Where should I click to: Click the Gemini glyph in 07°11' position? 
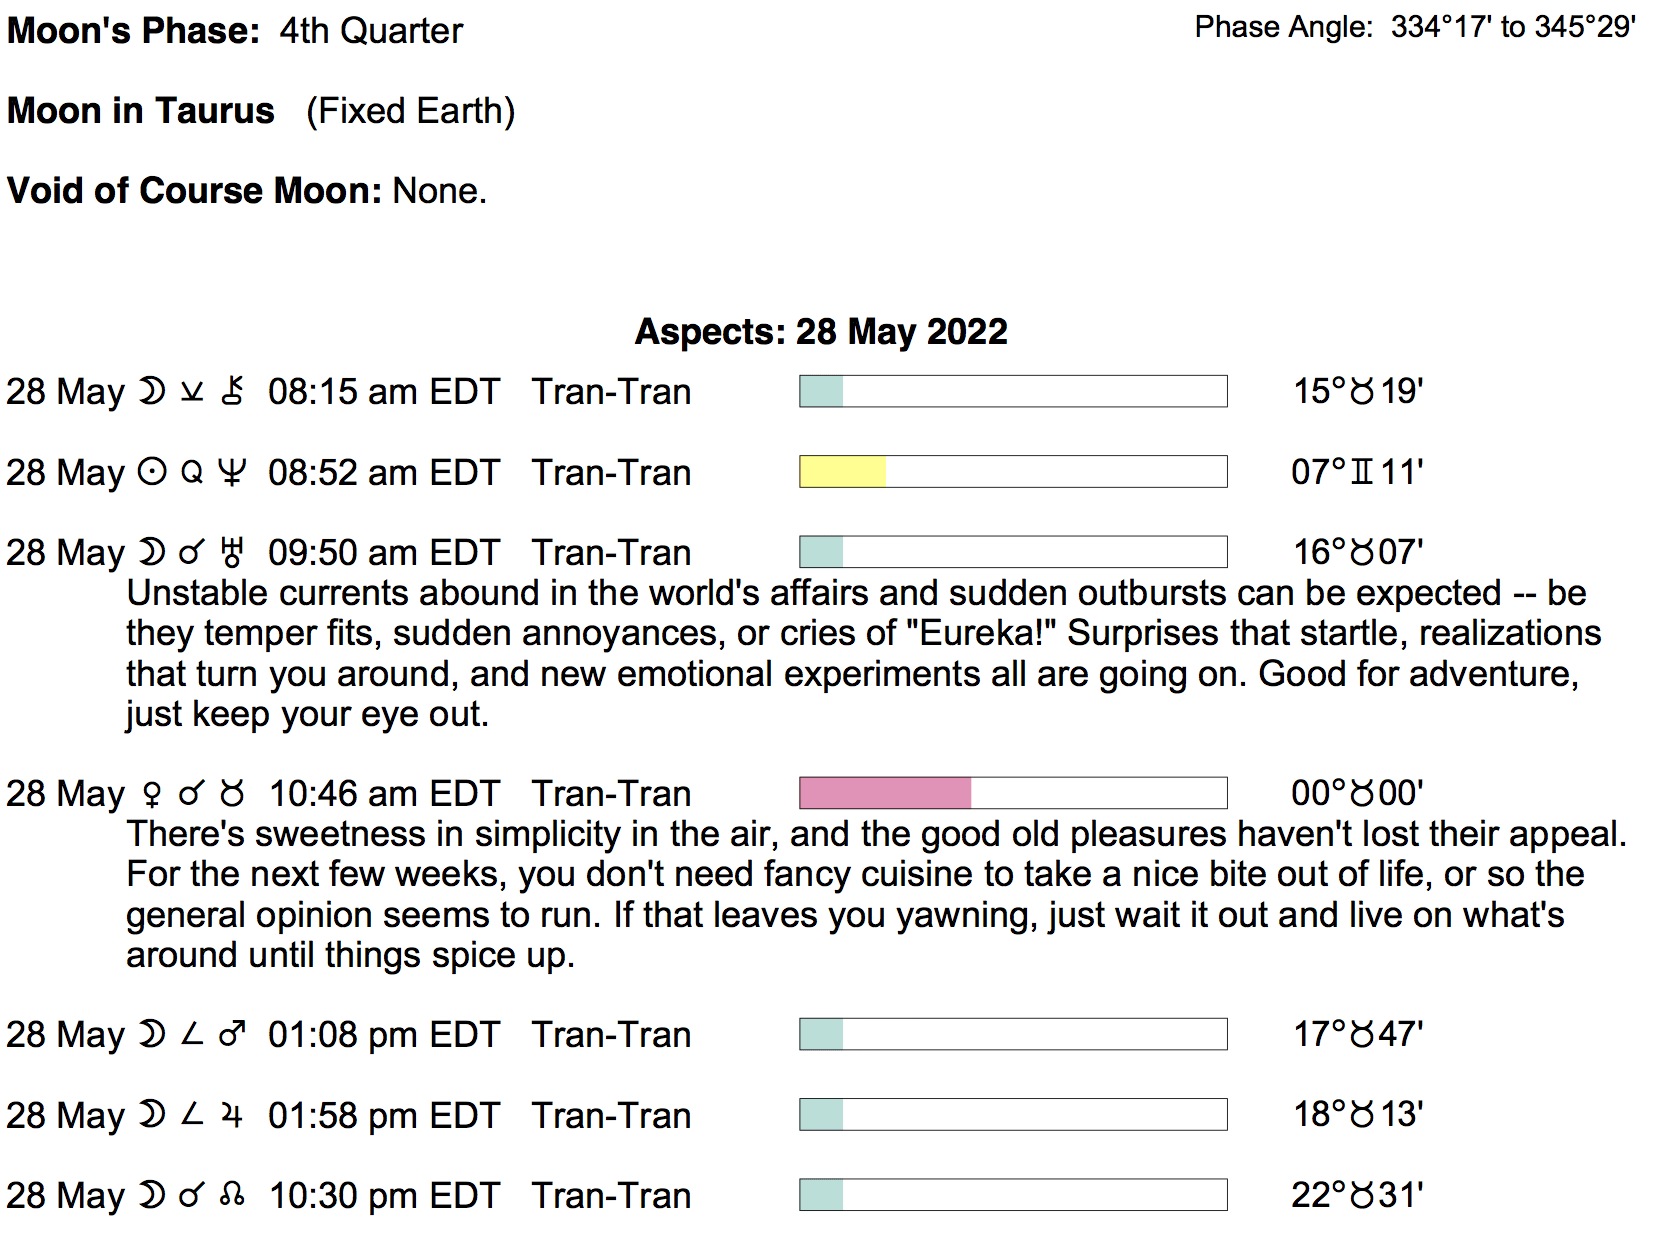1362,472
